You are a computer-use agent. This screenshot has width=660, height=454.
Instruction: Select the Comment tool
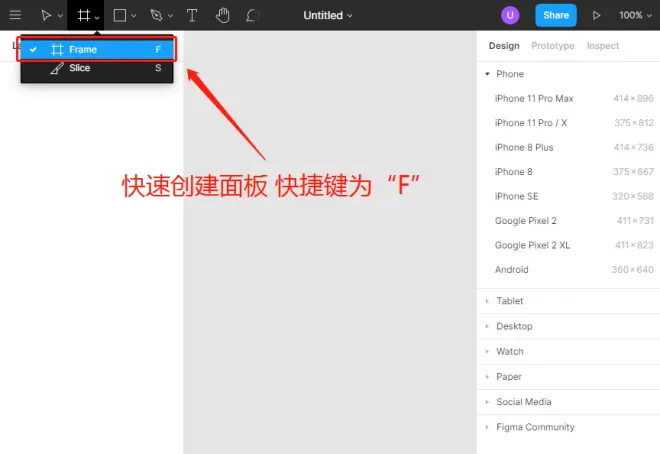coord(252,16)
